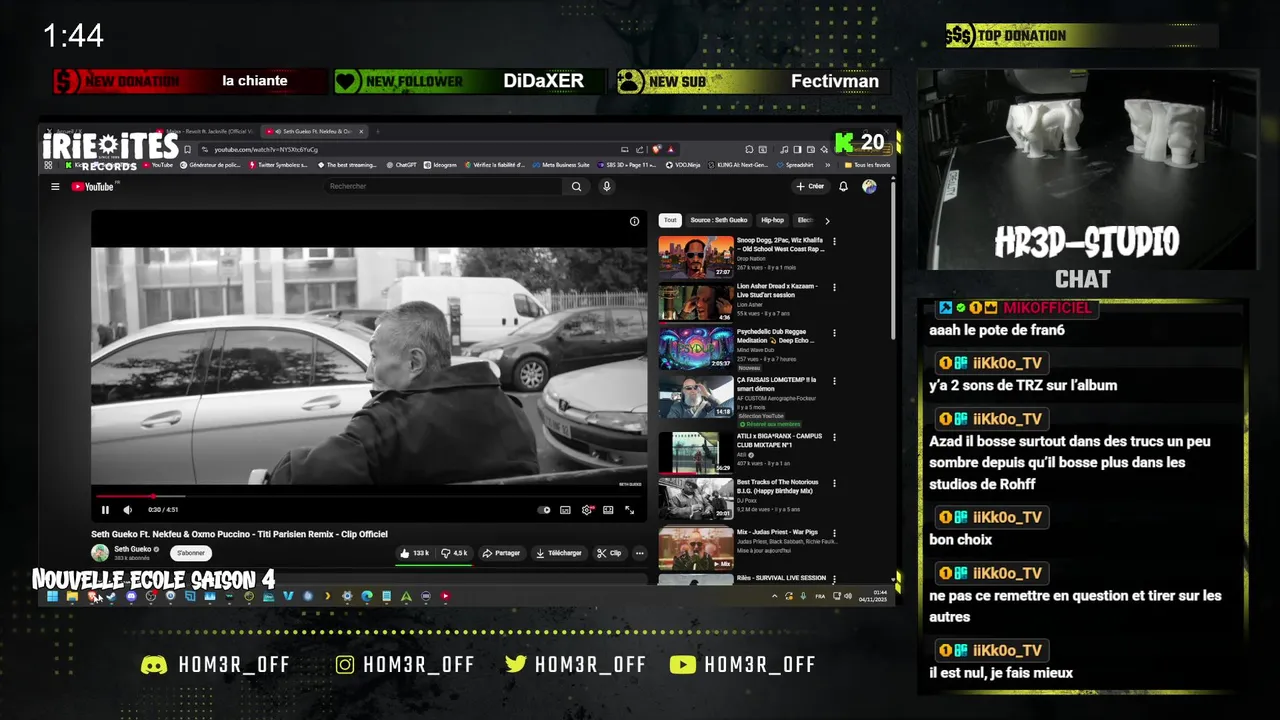Viewport: 1280px width, 720px height.
Task: Open options menu for Lion Asher Dread video
Action: (835, 288)
